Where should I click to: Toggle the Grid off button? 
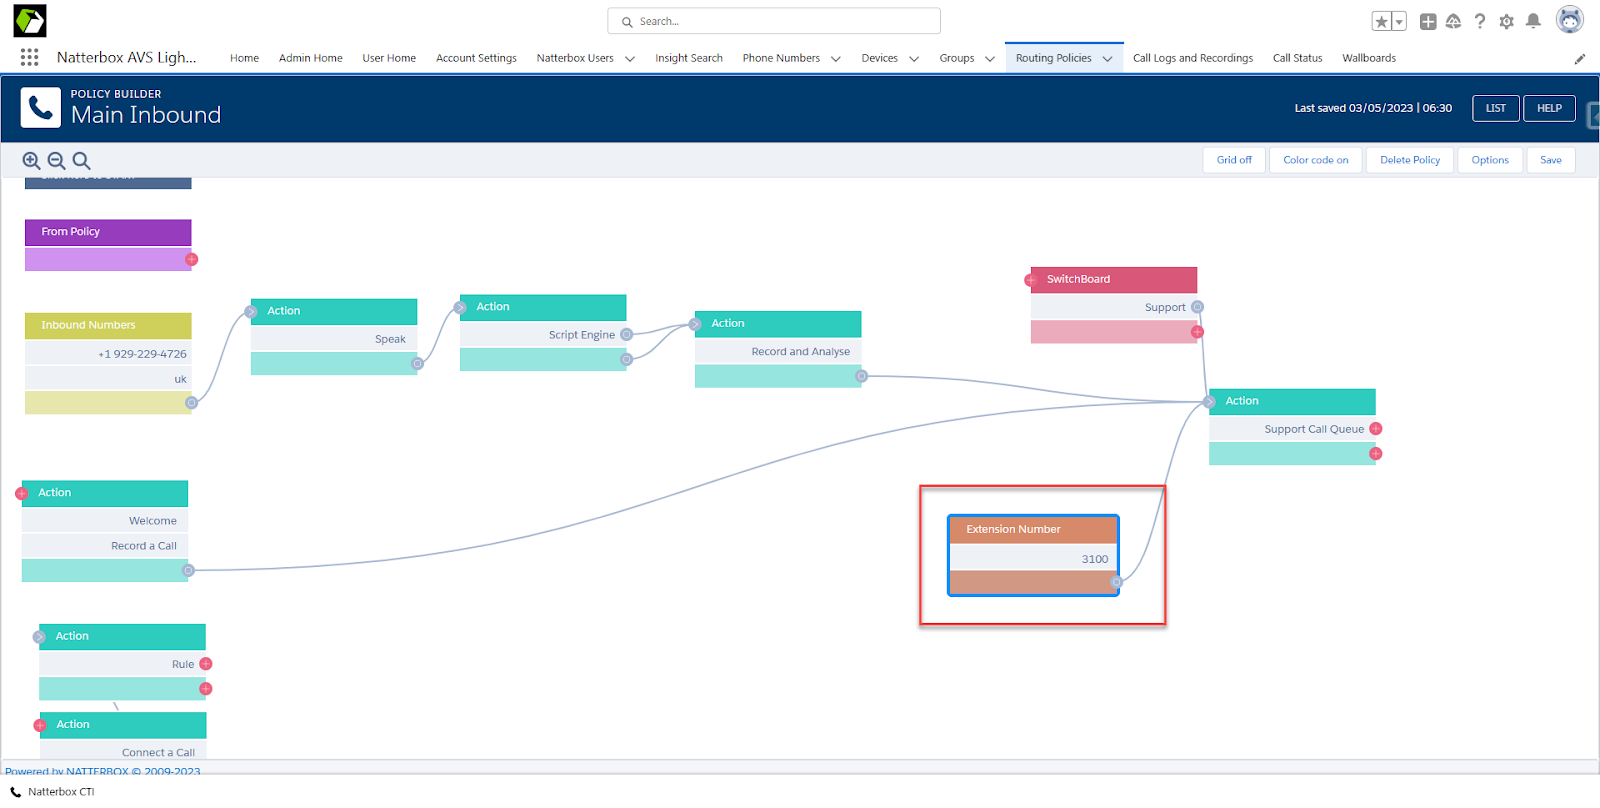tap(1234, 160)
